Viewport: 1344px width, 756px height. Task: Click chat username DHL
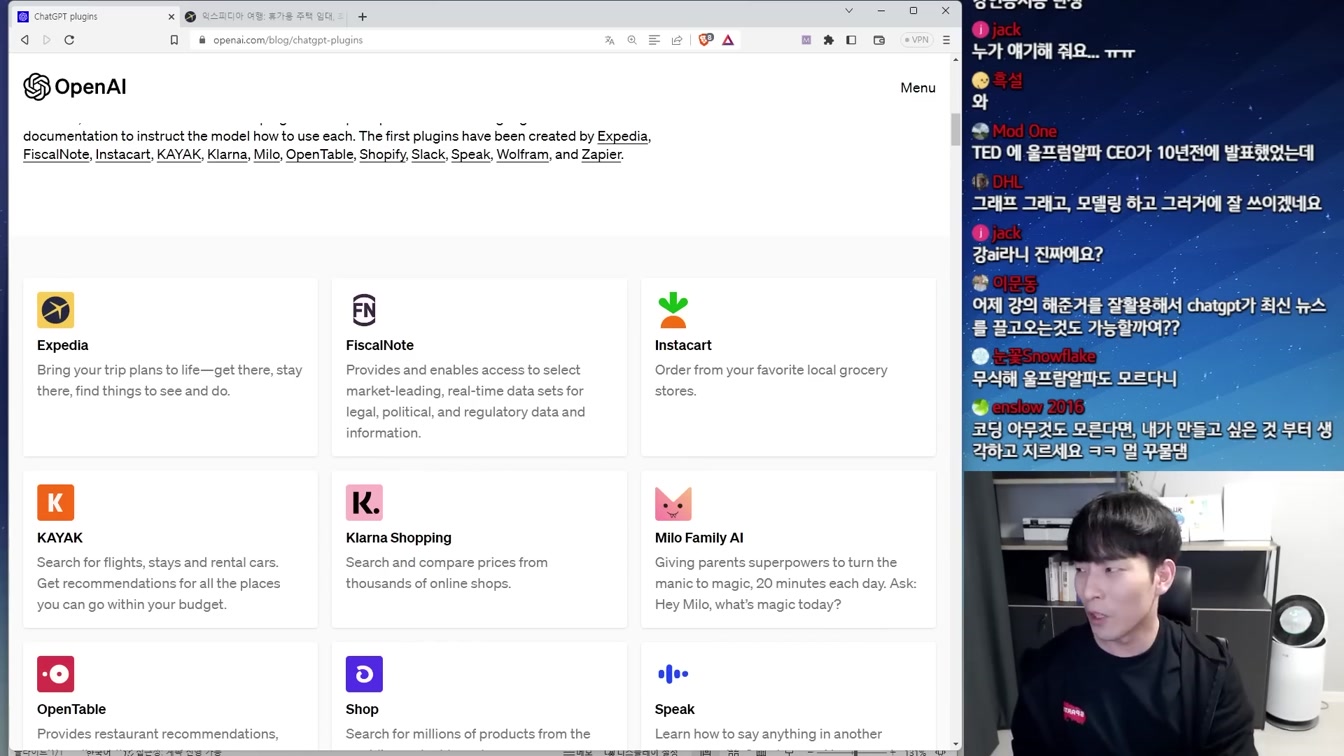point(1007,182)
